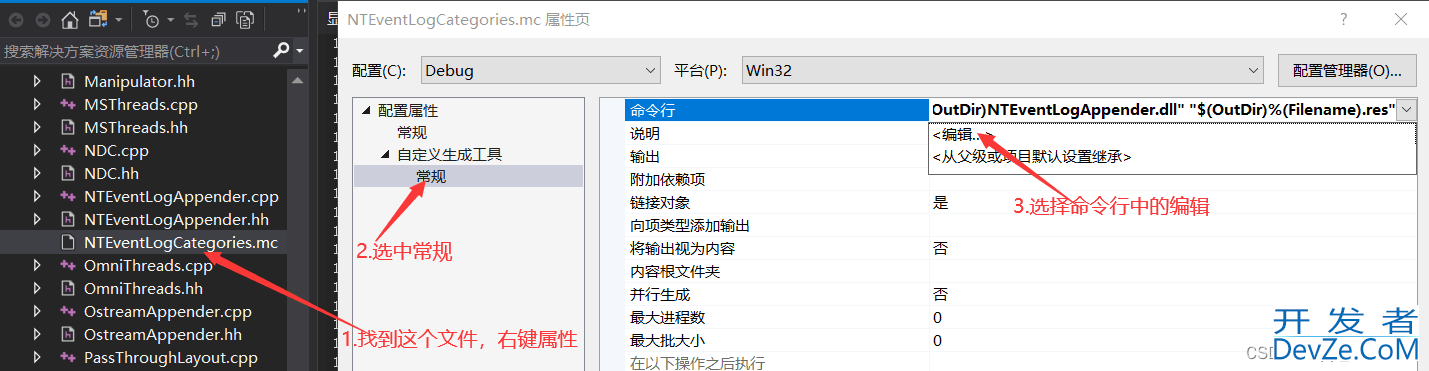Click the sync with active document icon
Image resolution: width=1429 pixels, height=371 pixels.
pyautogui.click(x=192, y=19)
